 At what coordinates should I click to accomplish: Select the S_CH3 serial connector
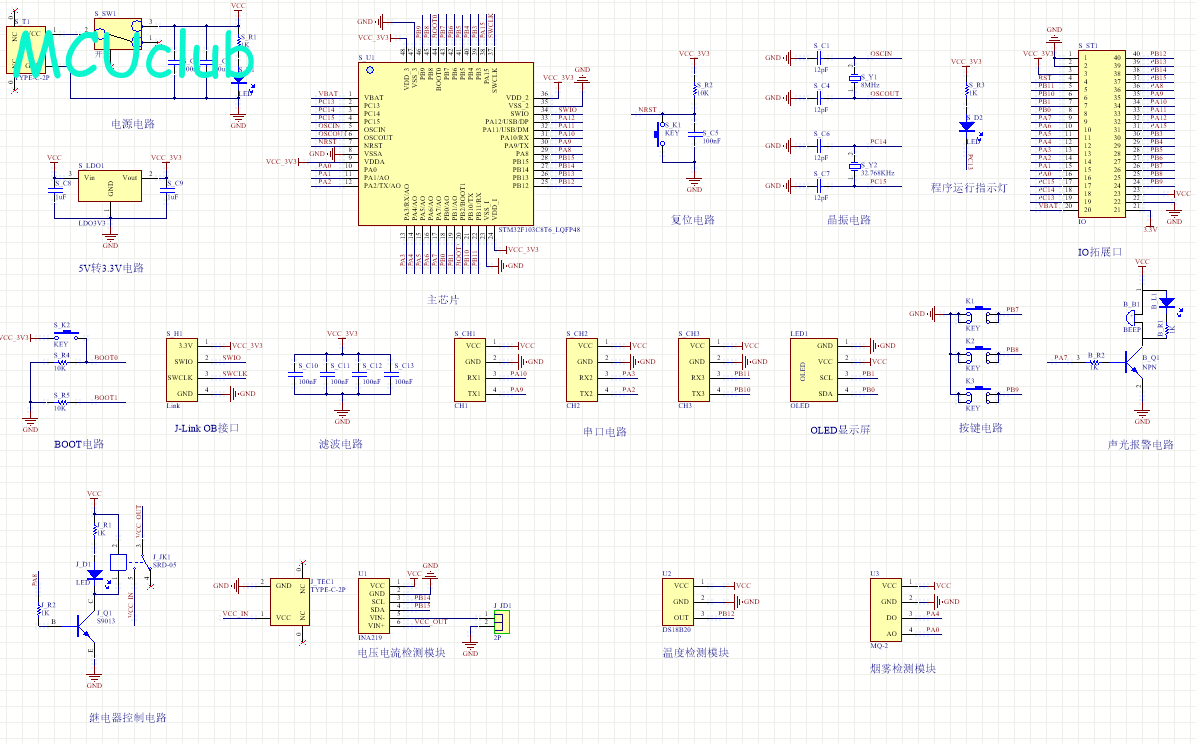694,370
